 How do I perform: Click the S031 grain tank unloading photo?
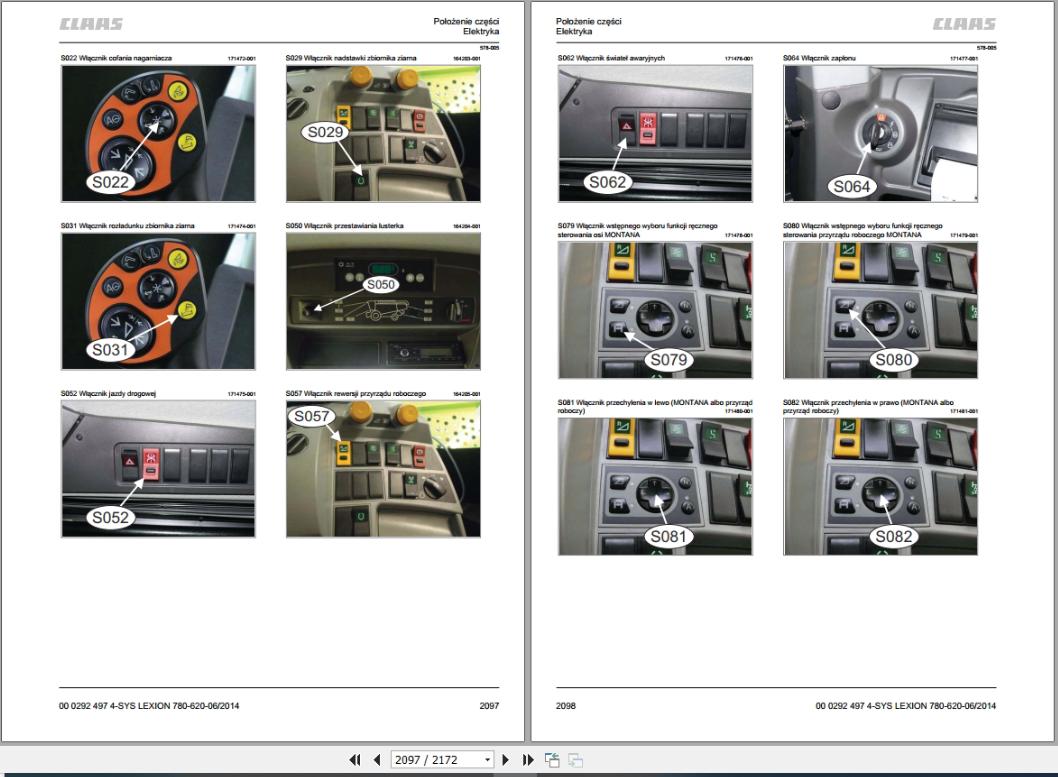159,301
